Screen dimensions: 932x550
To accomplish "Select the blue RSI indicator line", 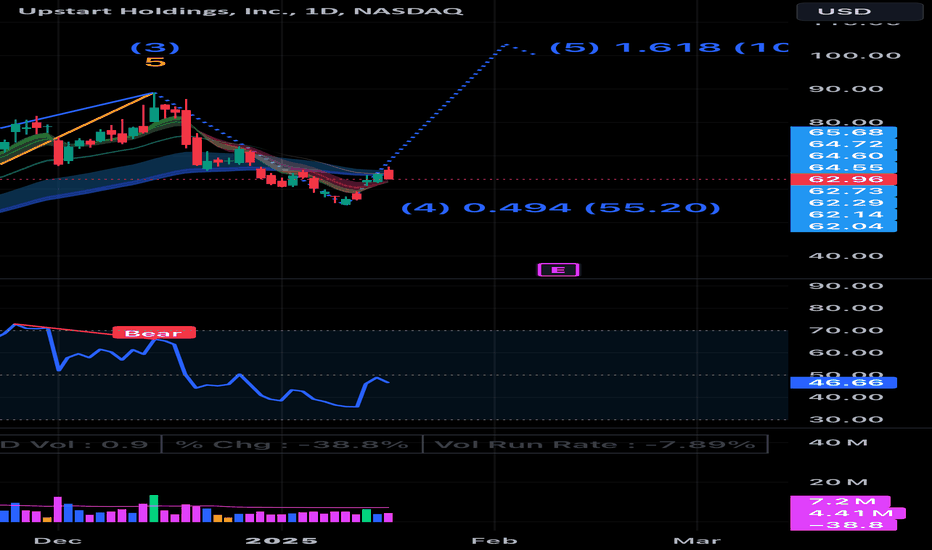I will pos(184,372).
